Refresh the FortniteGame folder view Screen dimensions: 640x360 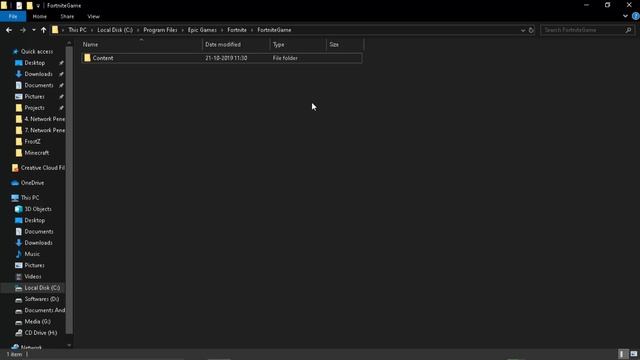(531, 30)
